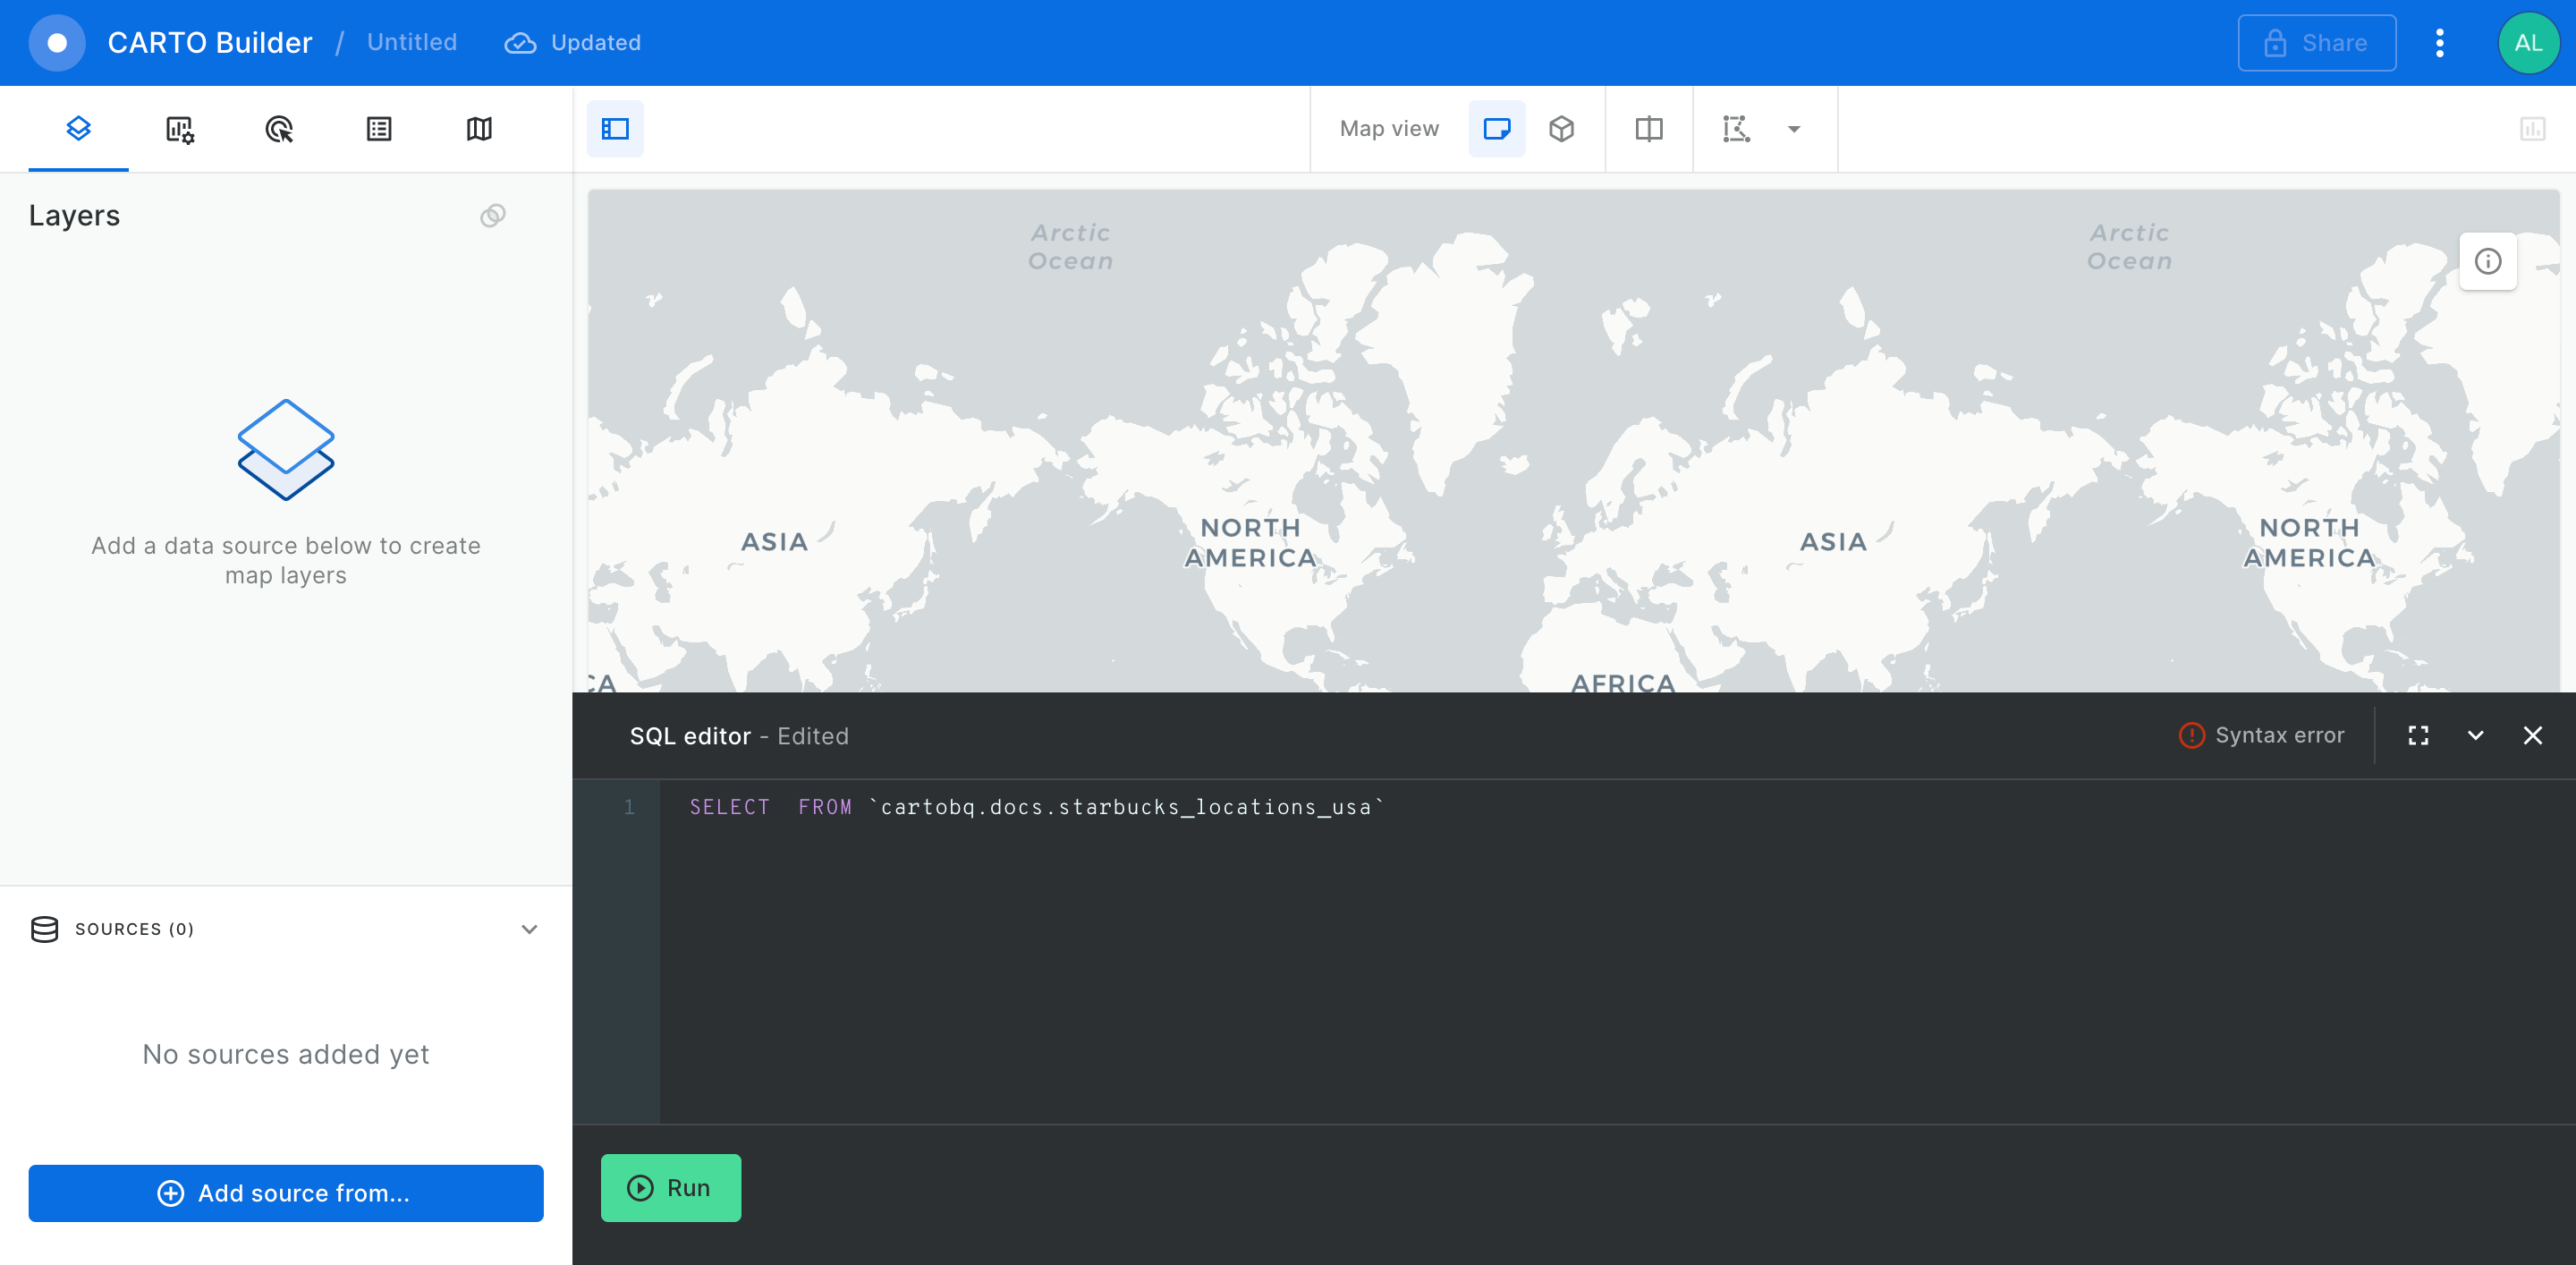Open the Layers tab icon
The width and height of the screenshot is (2576, 1265).
pyautogui.click(x=78, y=128)
